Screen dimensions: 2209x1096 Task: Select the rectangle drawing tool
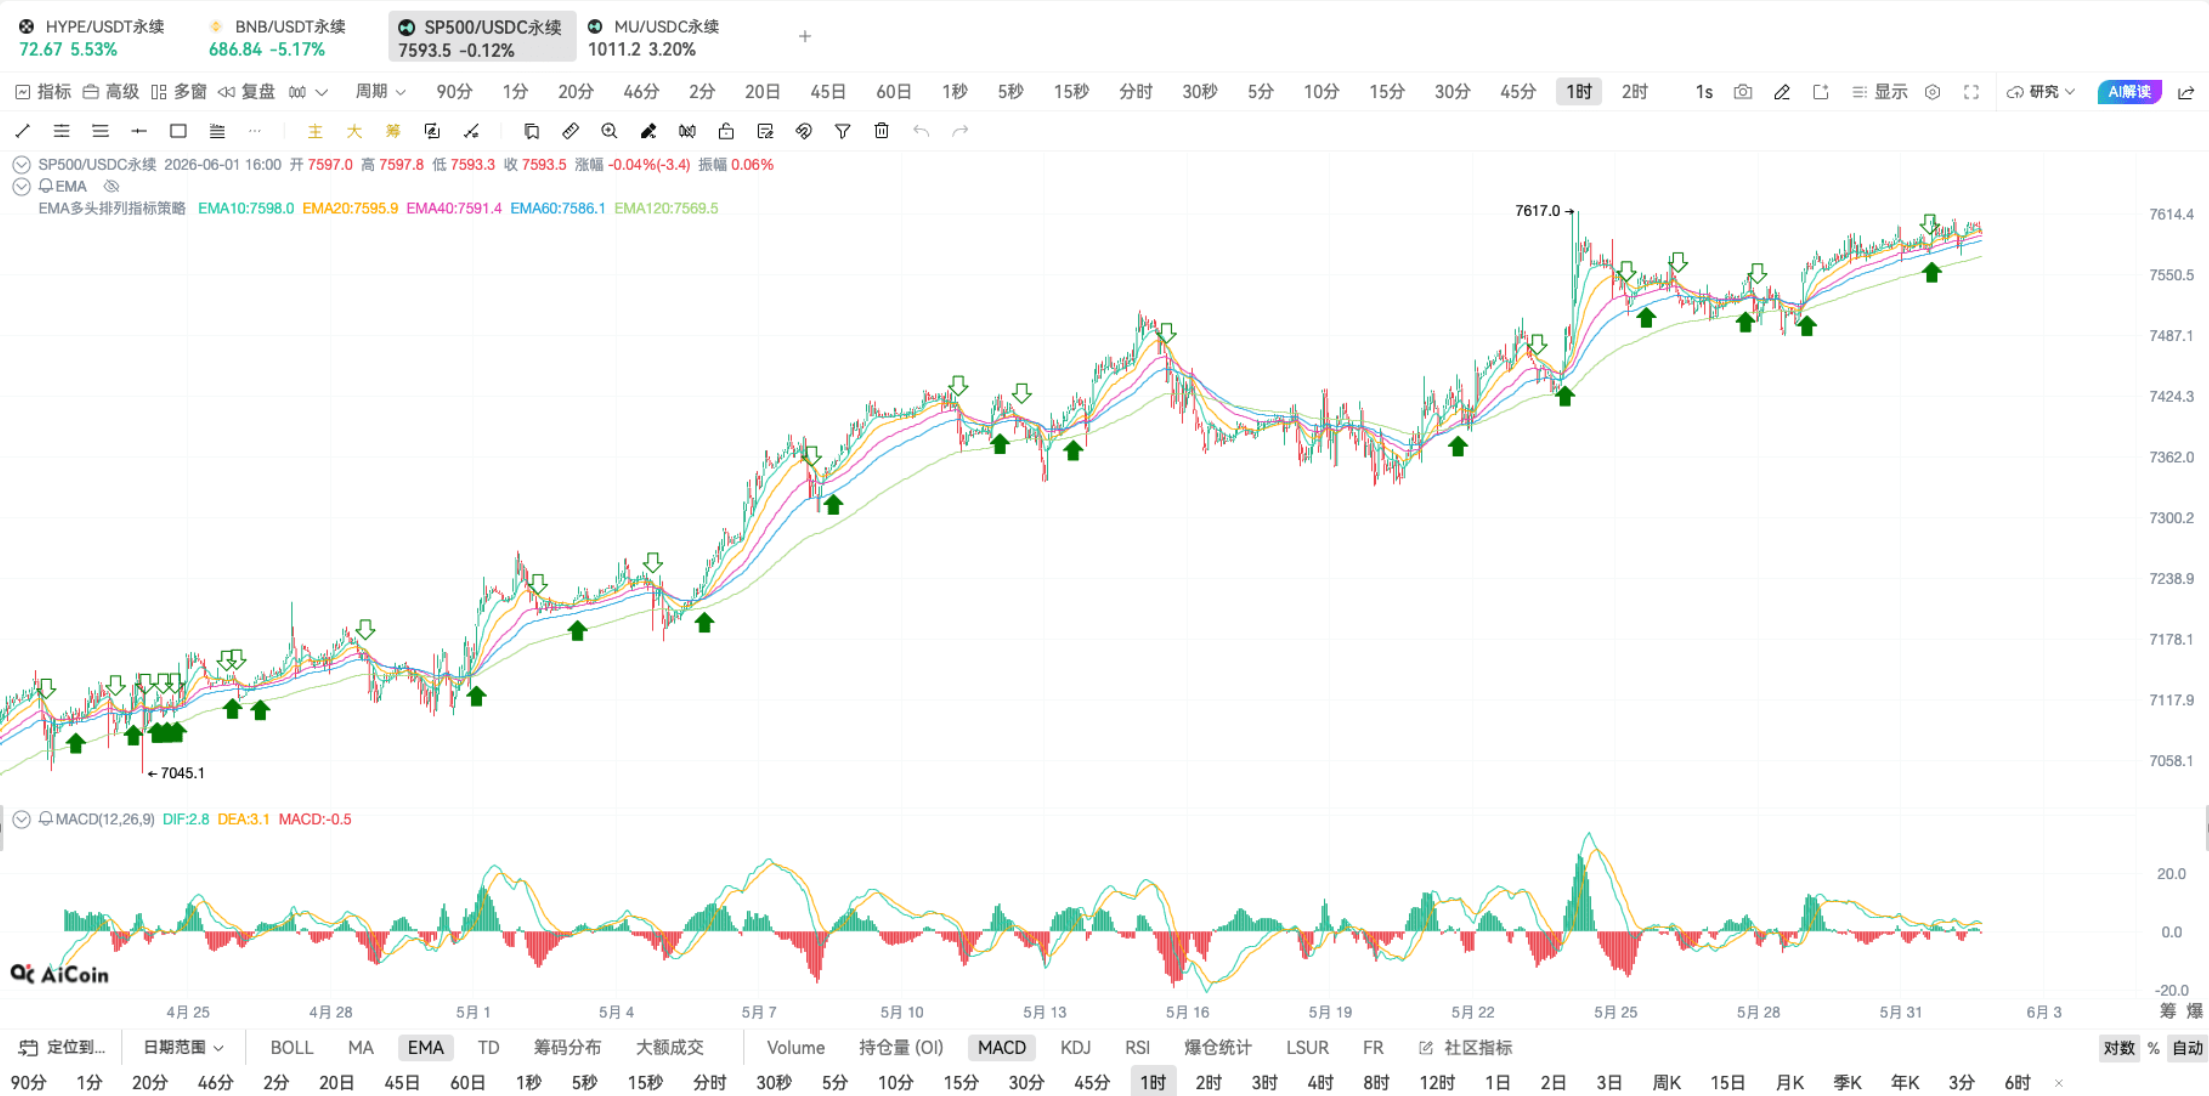click(x=178, y=131)
